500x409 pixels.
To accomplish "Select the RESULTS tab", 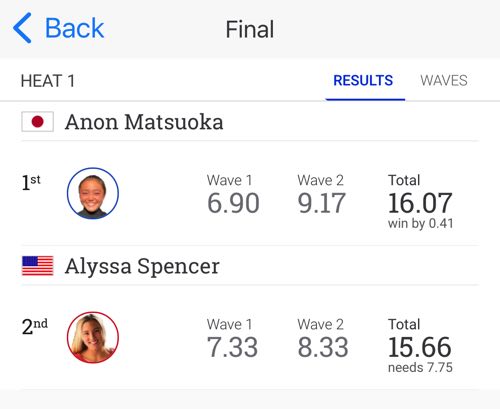I will point(363,81).
